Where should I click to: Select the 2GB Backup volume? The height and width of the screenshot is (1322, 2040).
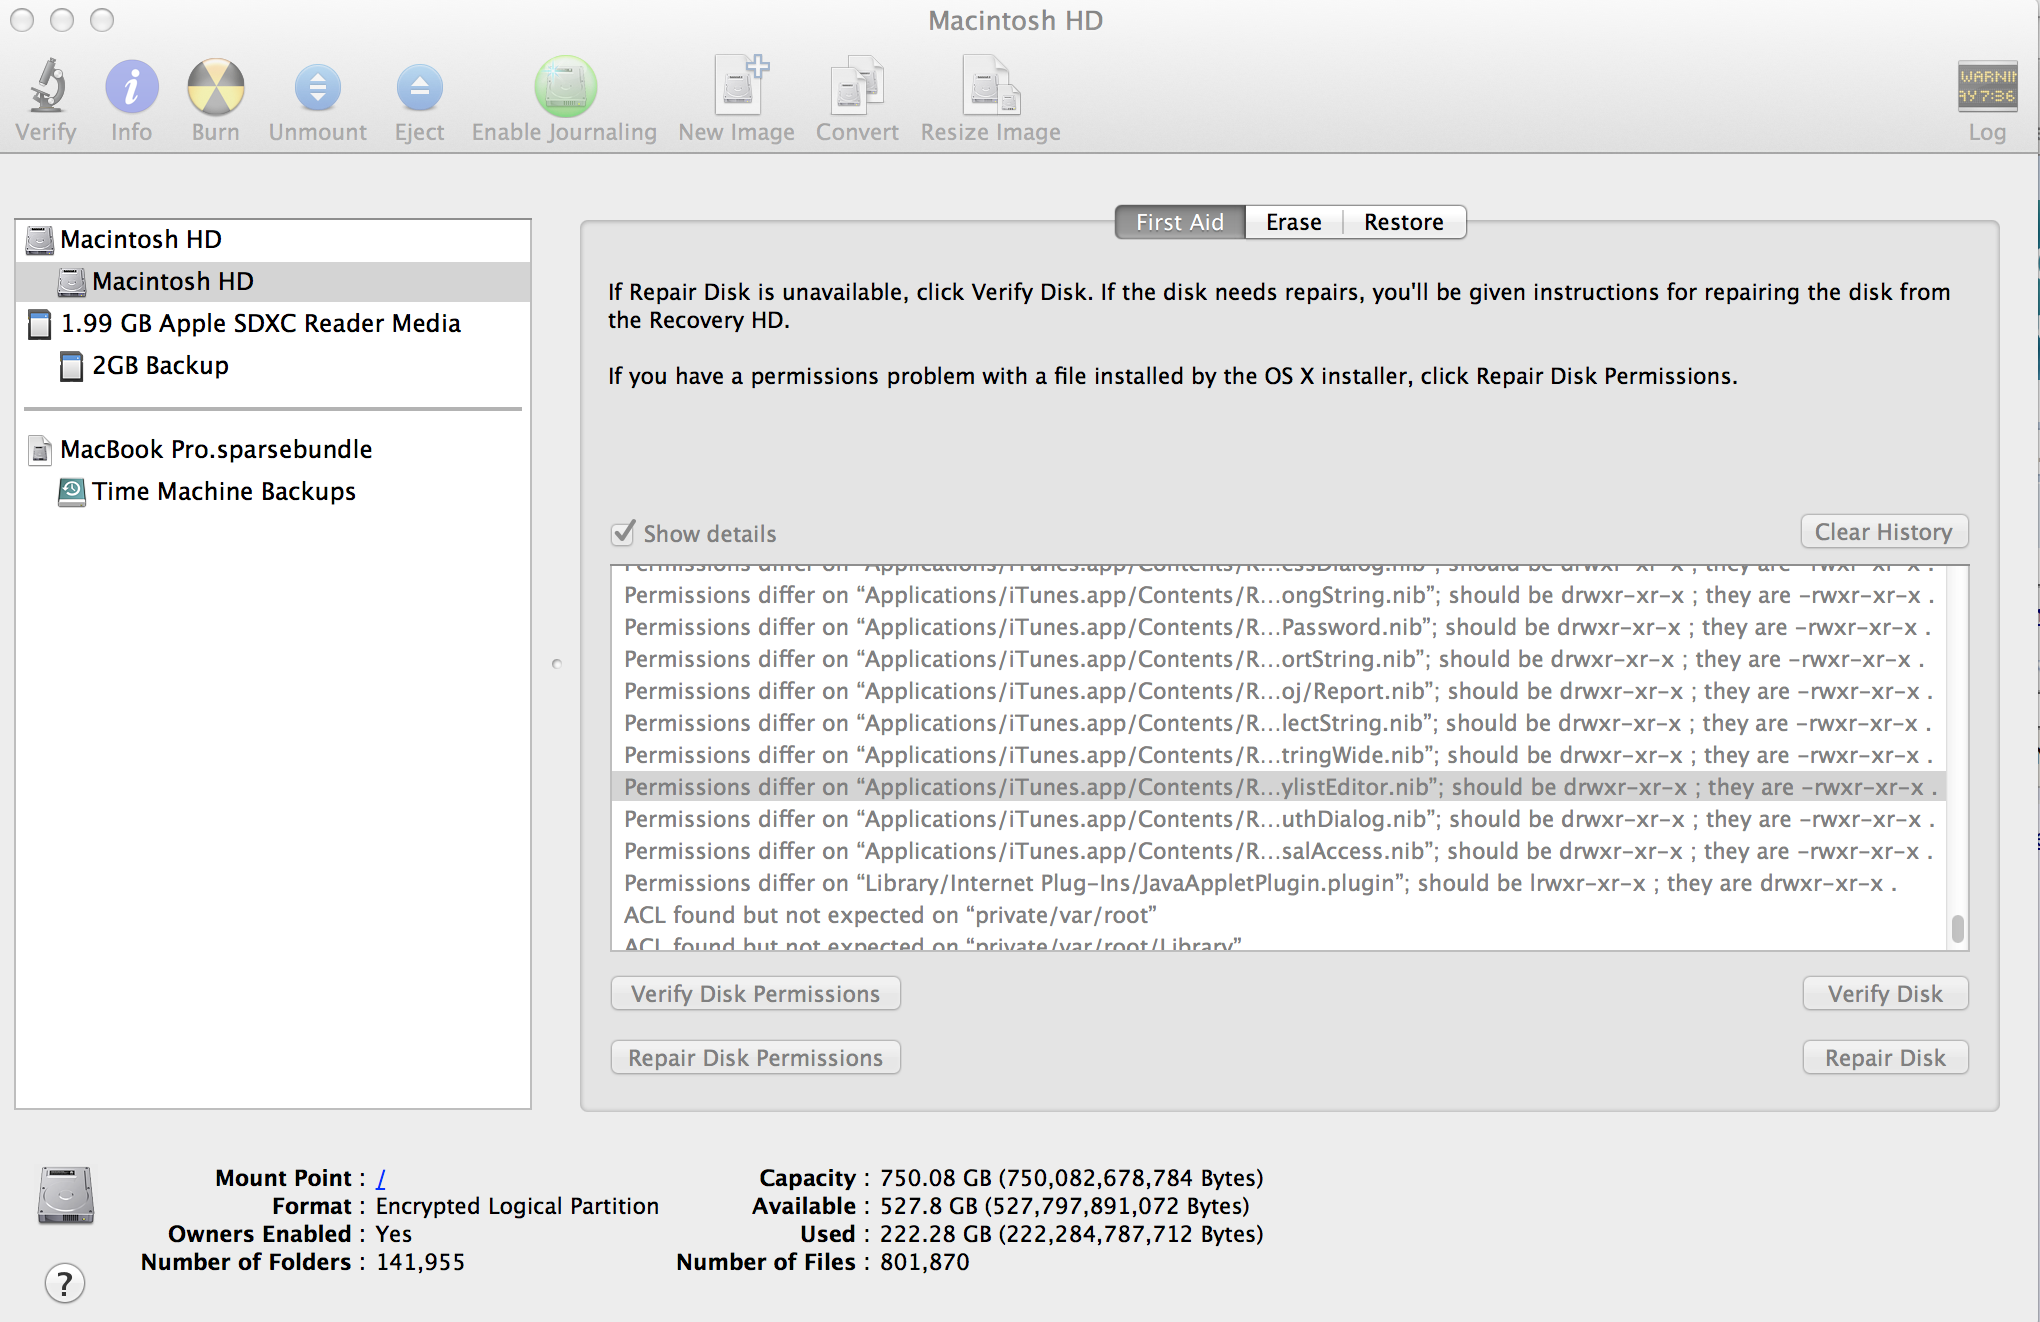tap(160, 366)
